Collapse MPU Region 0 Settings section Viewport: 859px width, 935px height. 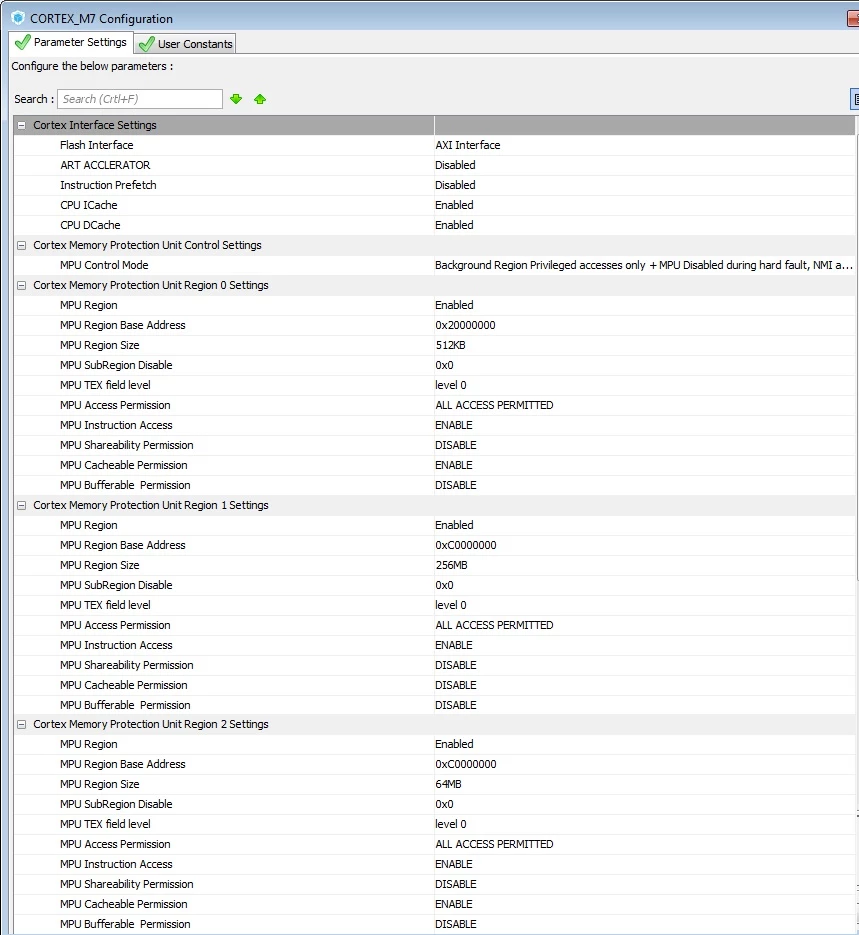pyautogui.click(x=21, y=285)
